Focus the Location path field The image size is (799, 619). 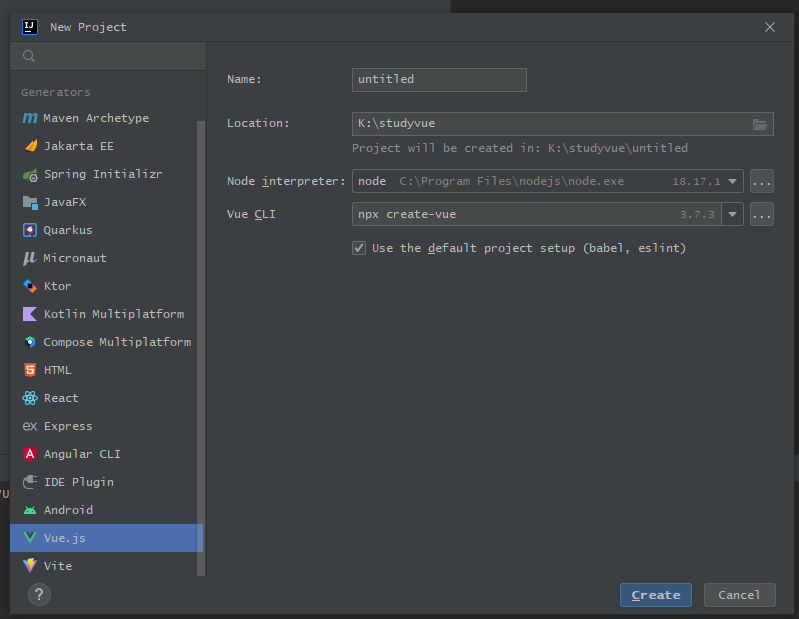563,124
